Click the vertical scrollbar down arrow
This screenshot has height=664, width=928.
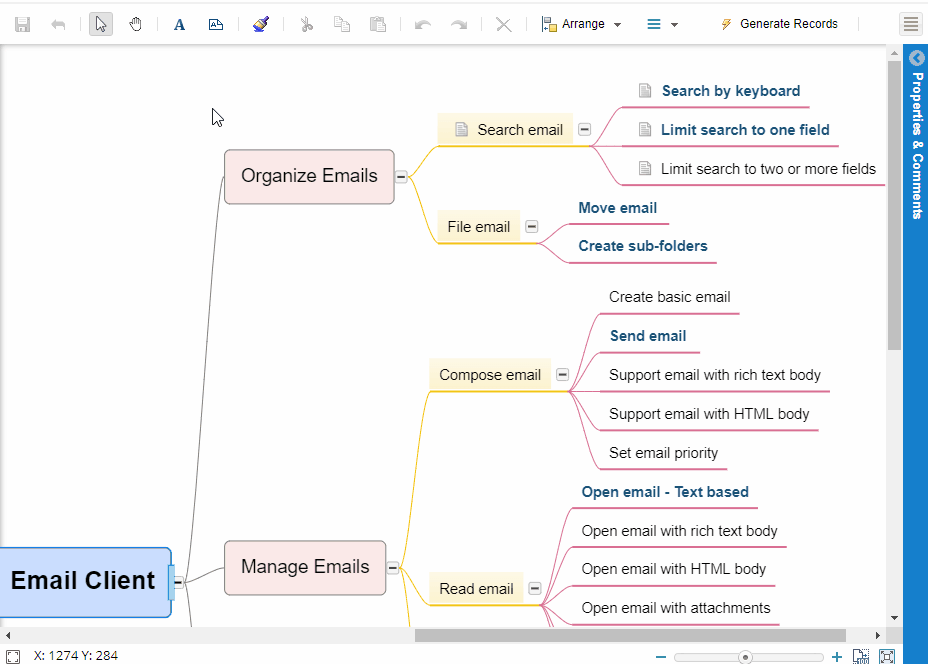click(x=894, y=618)
